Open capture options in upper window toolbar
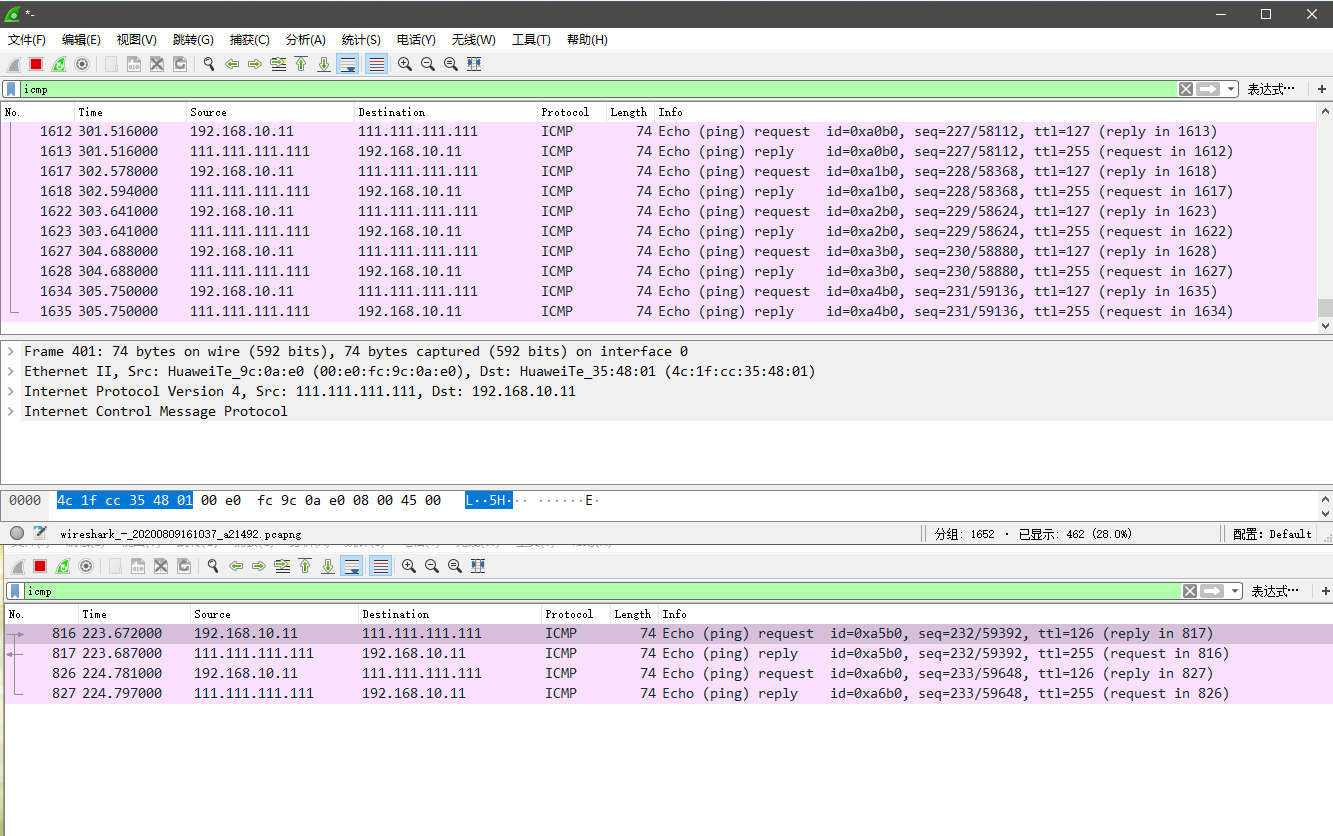The width and height of the screenshot is (1333, 836). 82,64
